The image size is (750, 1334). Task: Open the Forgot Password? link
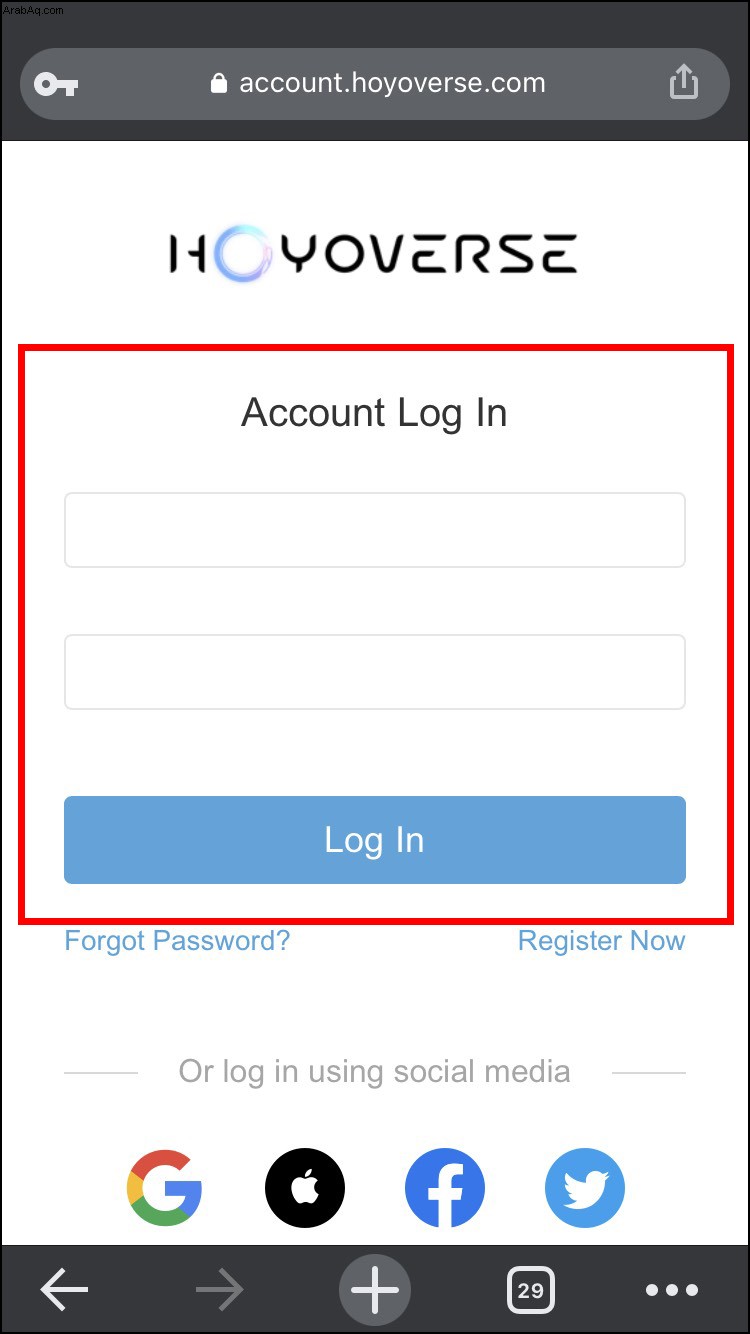click(x=177, y=941)
